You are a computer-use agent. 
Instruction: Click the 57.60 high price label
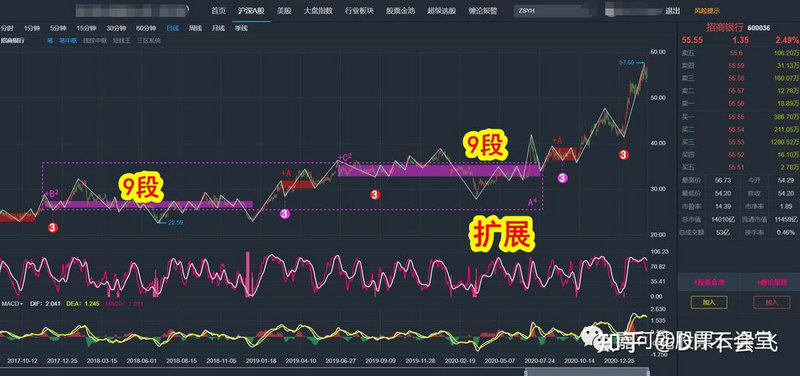coord(626,62)
